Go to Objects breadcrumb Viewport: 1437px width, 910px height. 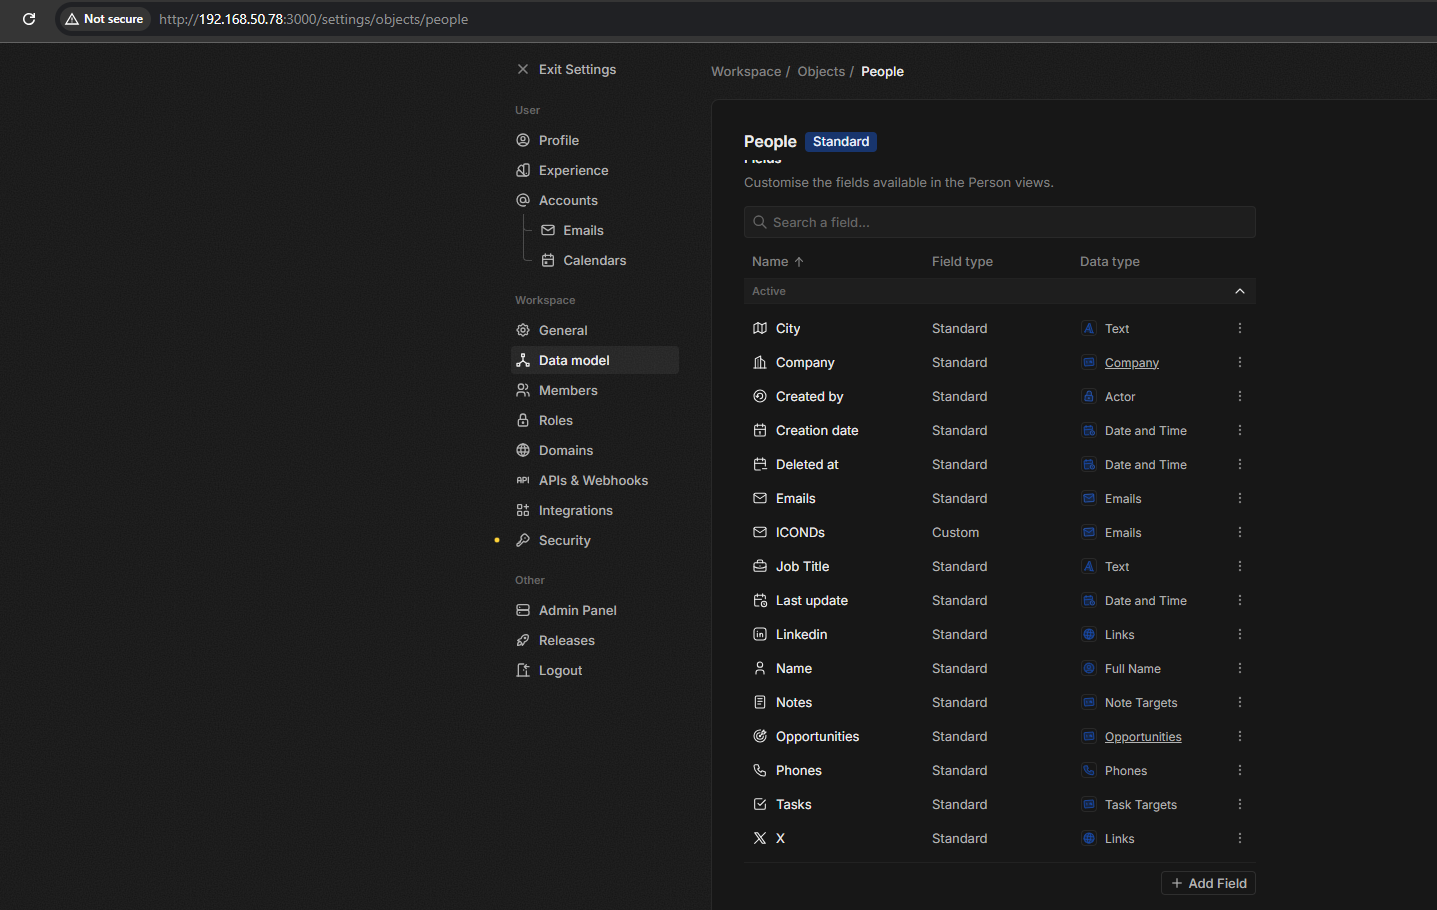pyautogui.click(x=821, y=72)
